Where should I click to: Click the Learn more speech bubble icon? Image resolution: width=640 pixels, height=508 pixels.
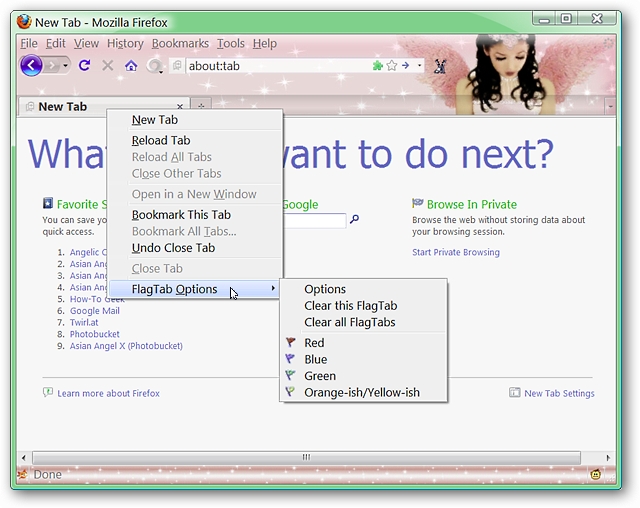pyautogui.click(x=48, y=393)
